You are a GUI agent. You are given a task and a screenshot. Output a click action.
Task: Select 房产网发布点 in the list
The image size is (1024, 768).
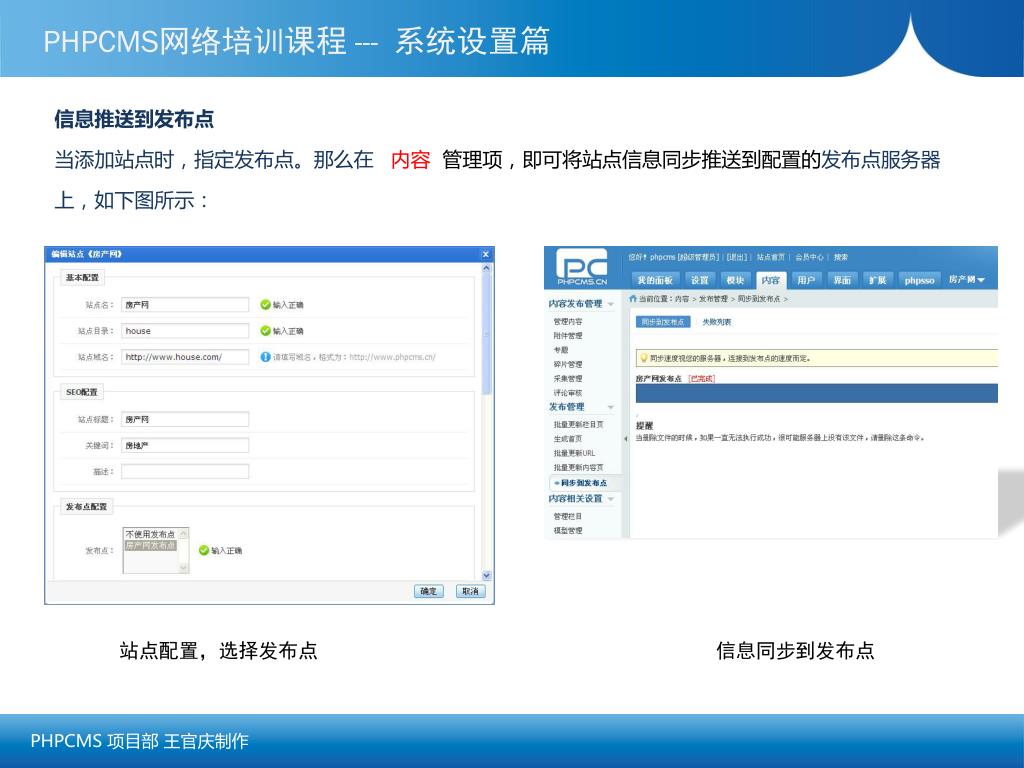[150, 545]
